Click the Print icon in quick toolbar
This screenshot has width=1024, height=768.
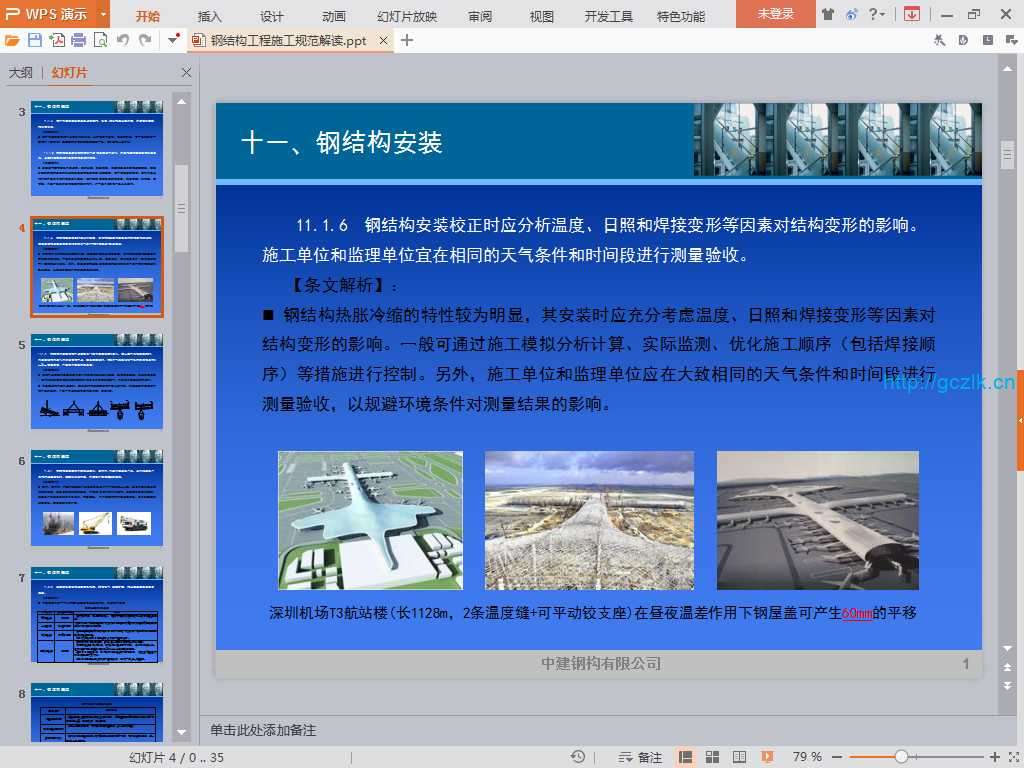pyautogui.click(x=78, y=40)
